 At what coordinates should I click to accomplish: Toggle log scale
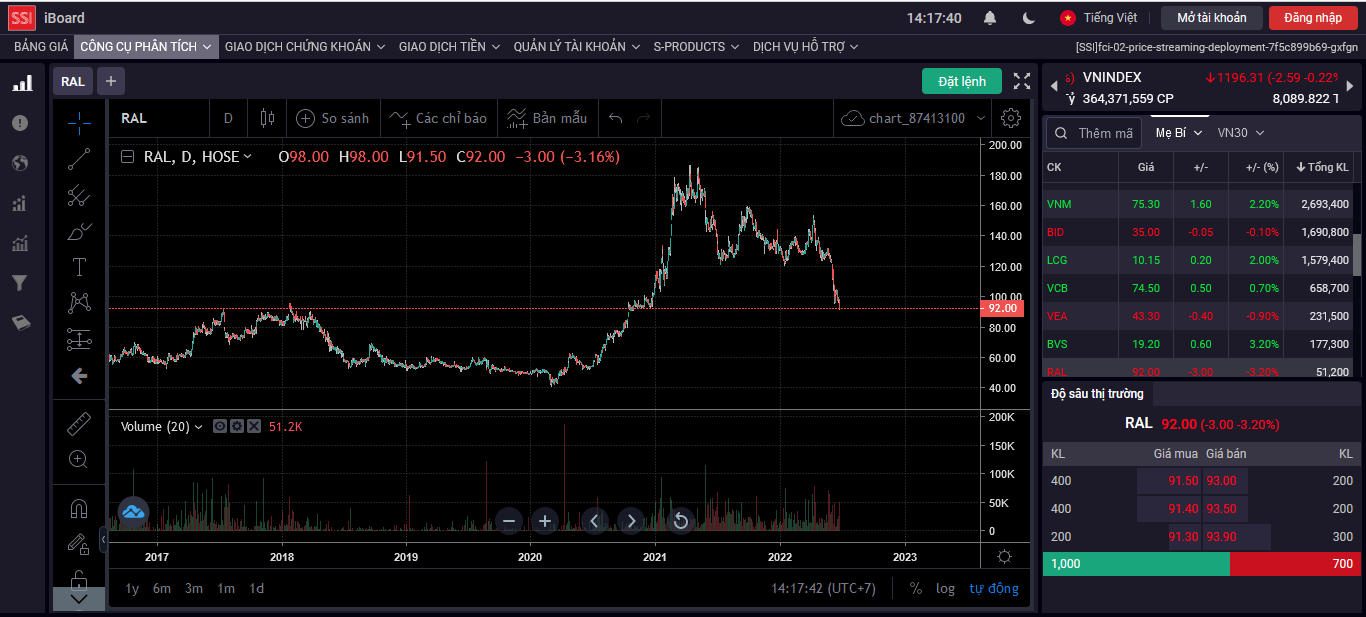tap(946, 588)
